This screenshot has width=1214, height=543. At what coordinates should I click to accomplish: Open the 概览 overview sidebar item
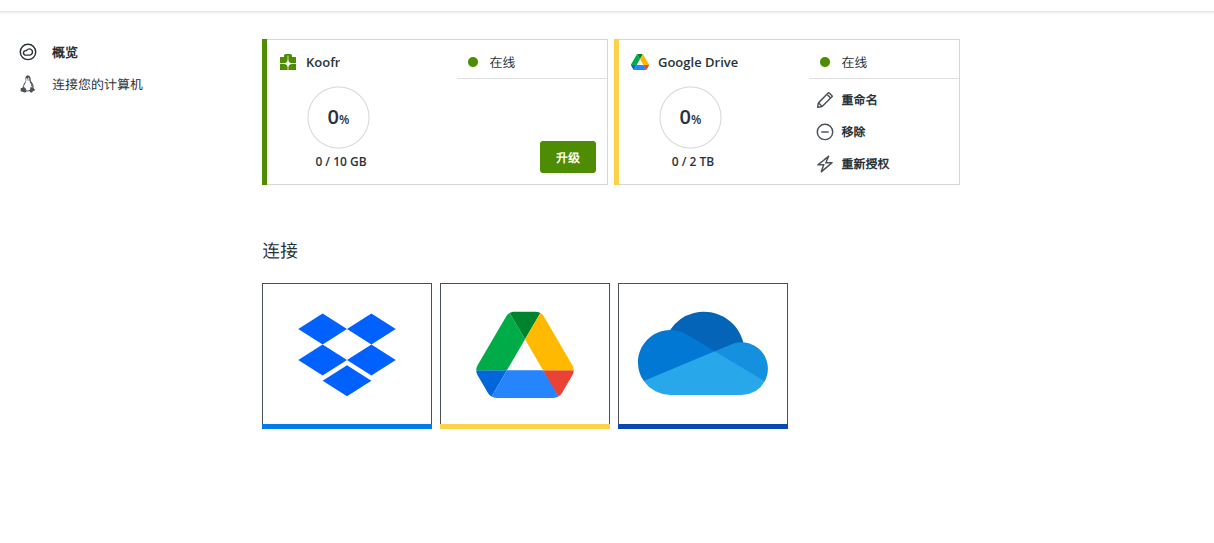(65, 53)
